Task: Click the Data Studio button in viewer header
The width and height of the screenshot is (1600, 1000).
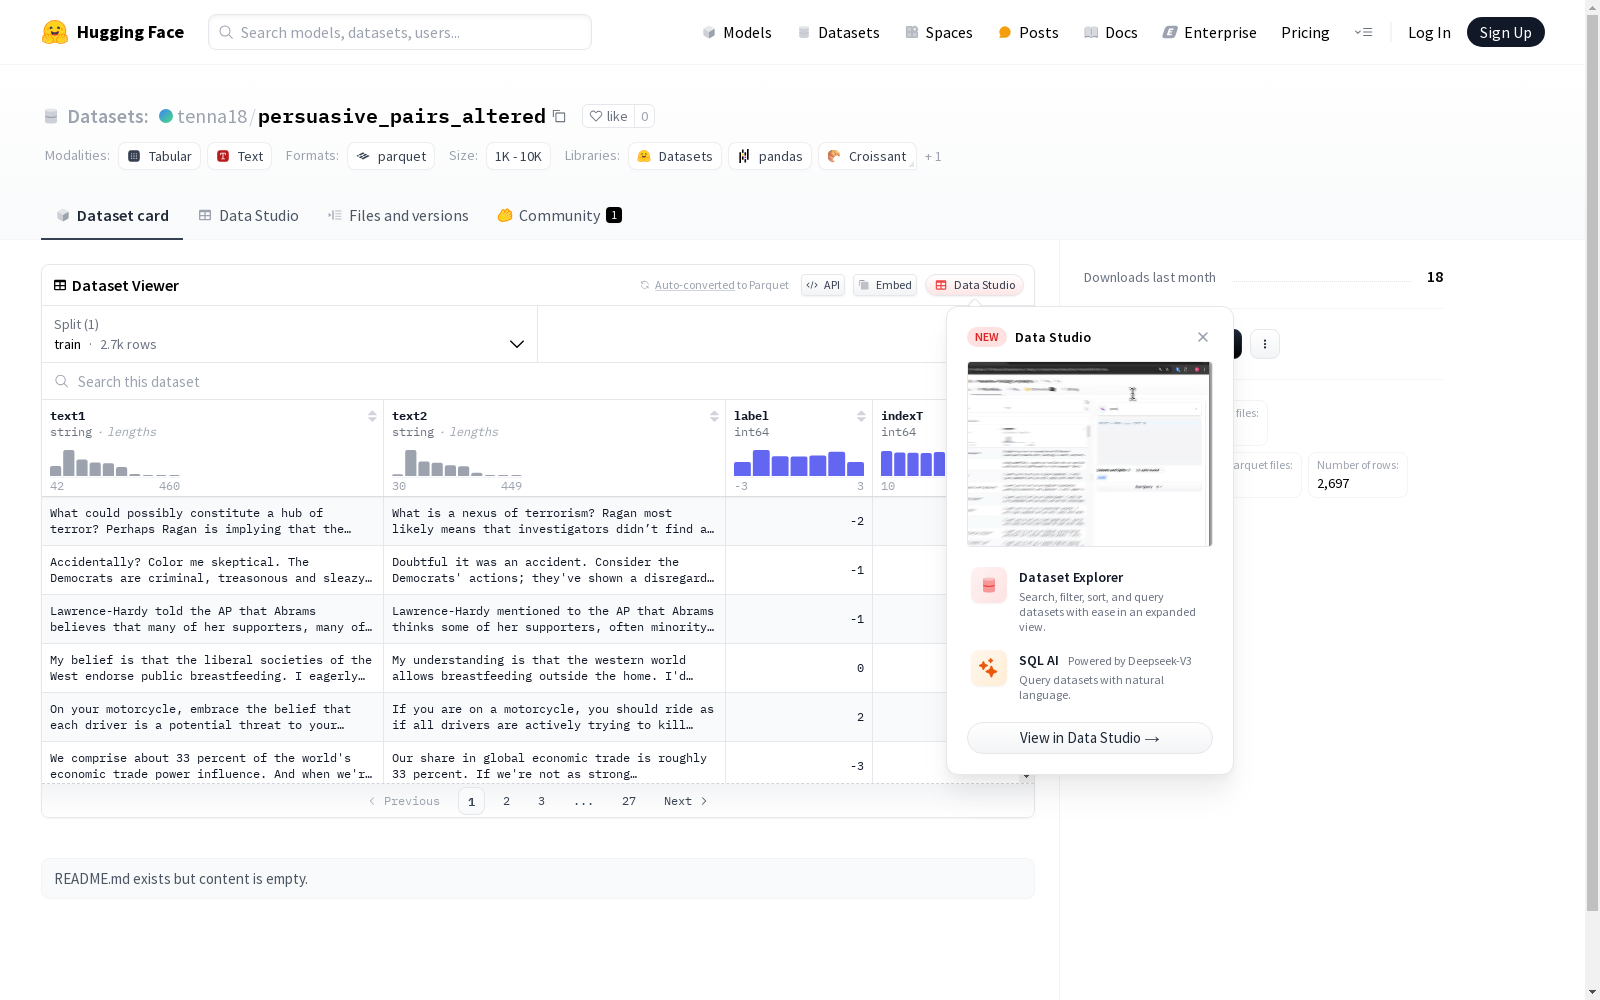Action: click(x=975, y=285)
